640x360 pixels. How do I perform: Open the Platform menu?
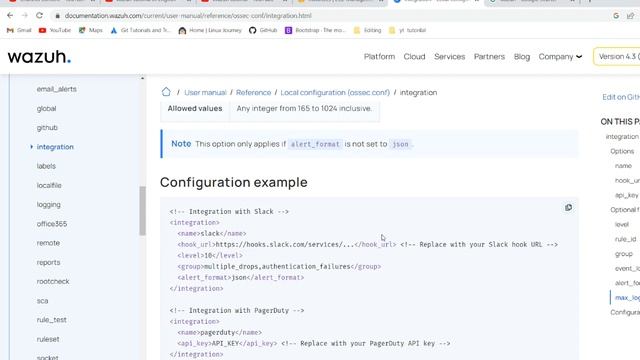(379, 57)
